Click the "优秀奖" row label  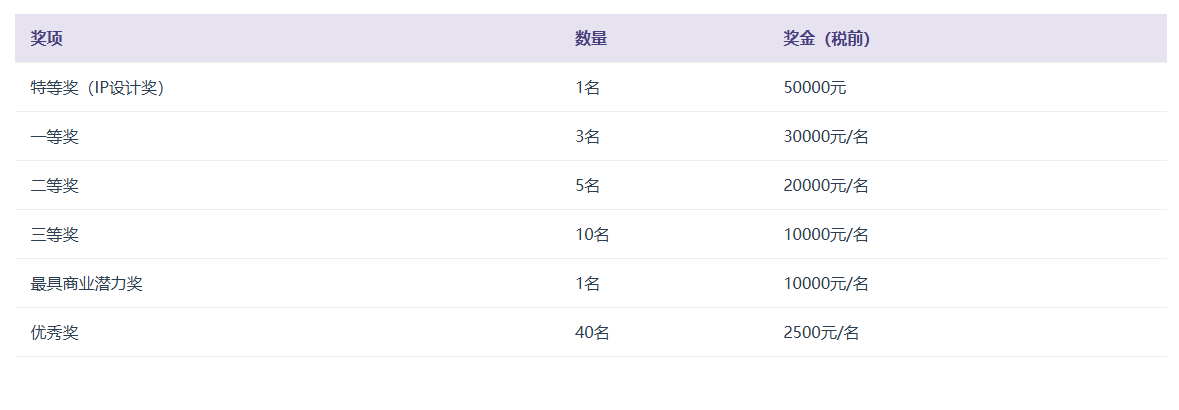[x=55, y=333]
